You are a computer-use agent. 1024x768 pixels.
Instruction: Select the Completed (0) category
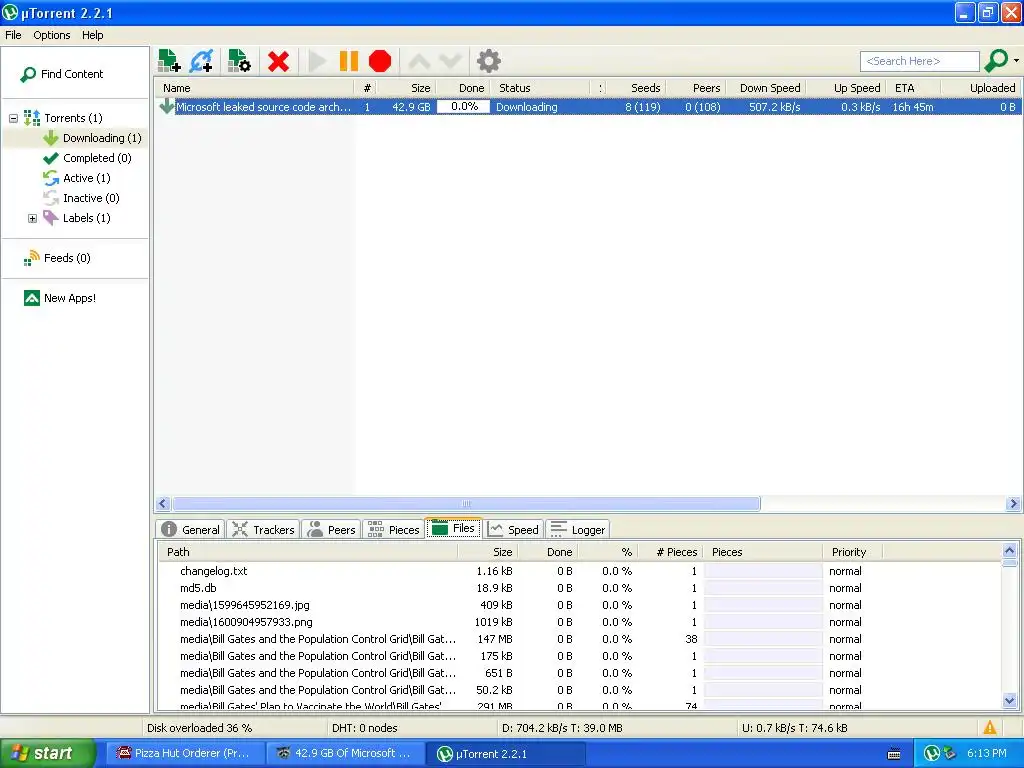coord(87,158)
